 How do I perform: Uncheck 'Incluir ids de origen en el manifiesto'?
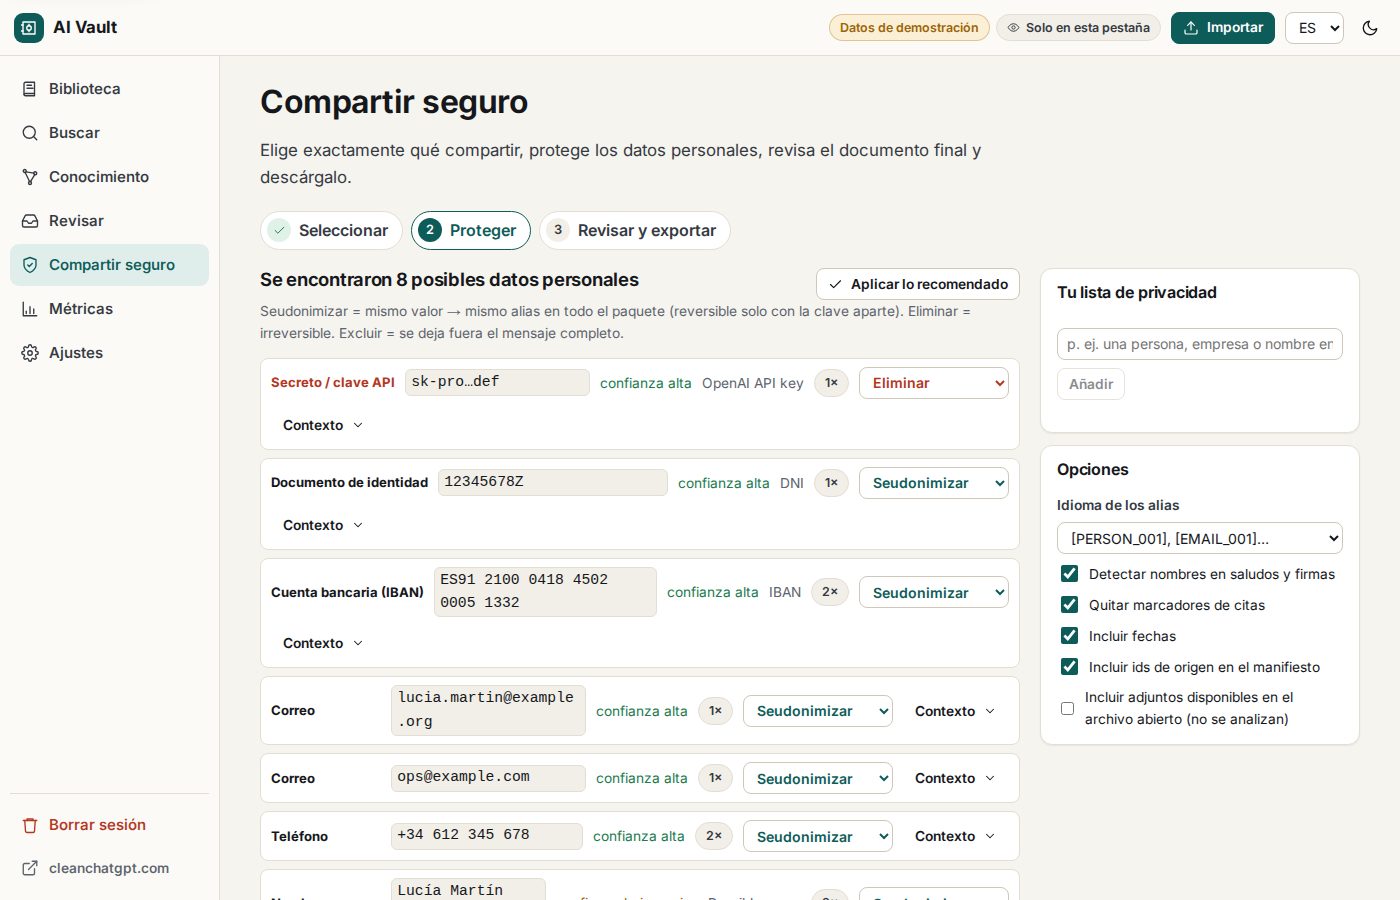click(1069, 667)
